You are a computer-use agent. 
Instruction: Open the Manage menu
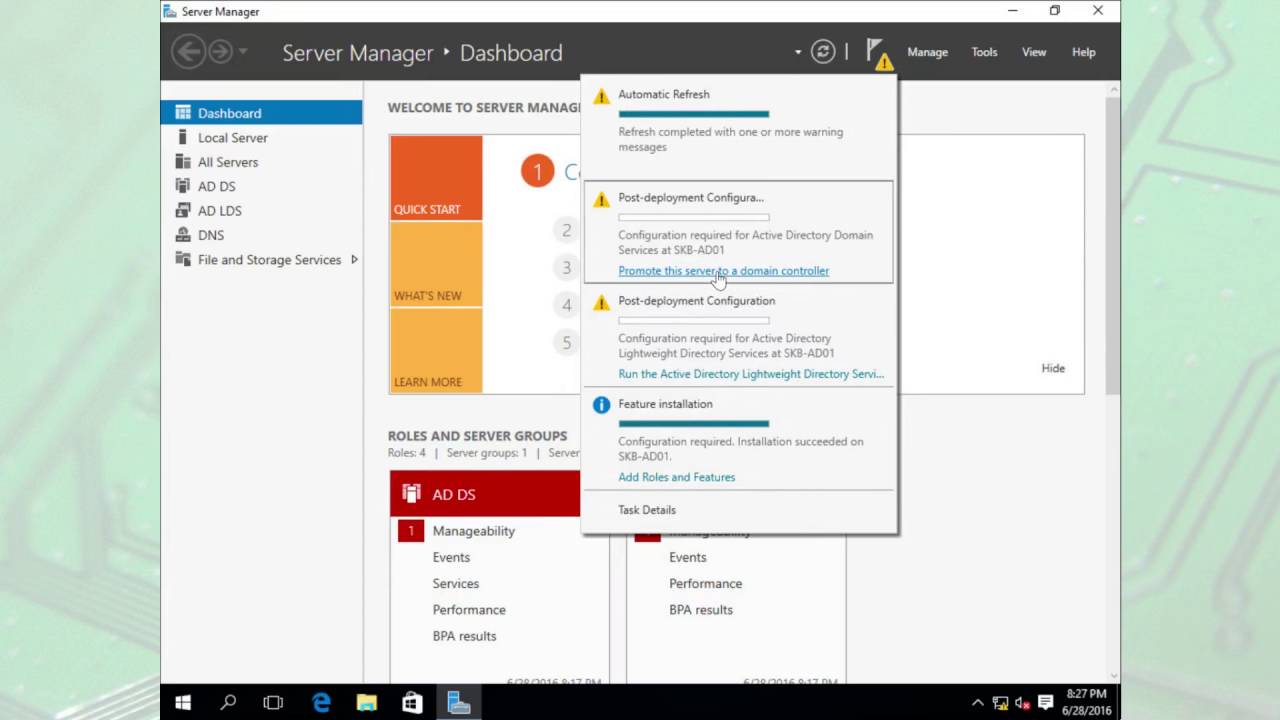(927, 52)
